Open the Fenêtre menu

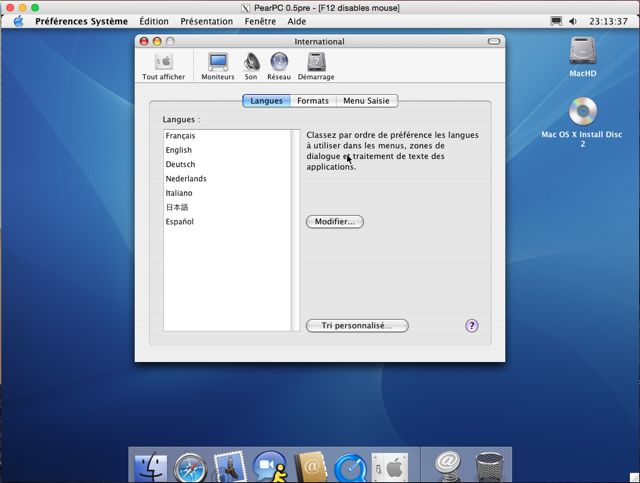260,21
